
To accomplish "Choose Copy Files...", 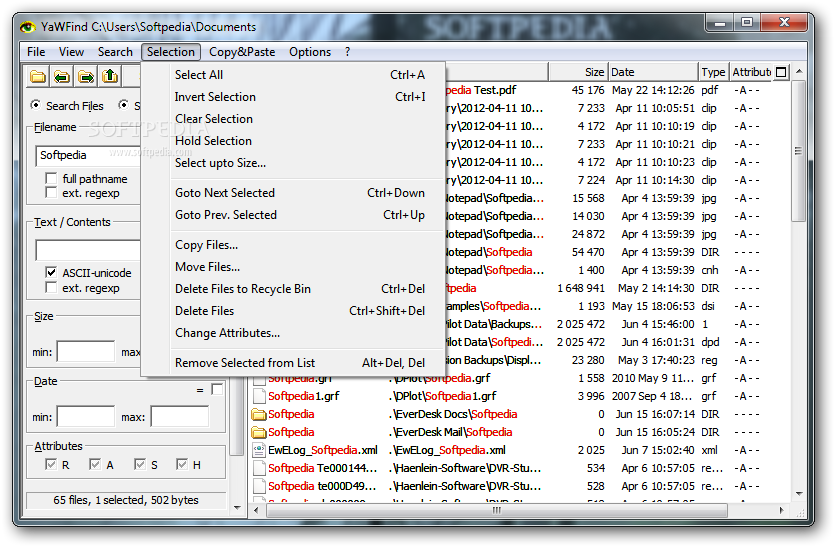I will click(293, 245).
